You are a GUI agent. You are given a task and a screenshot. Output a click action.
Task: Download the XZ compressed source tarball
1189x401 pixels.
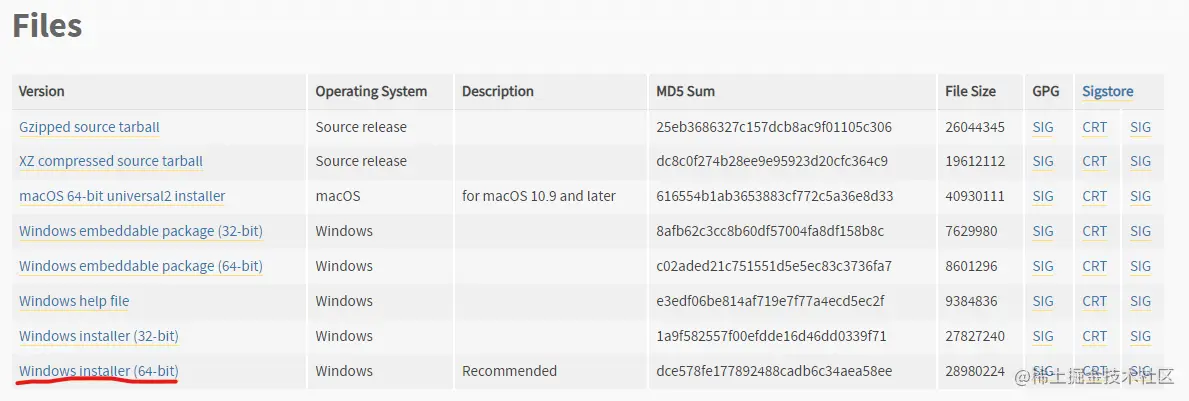[111, 161]
